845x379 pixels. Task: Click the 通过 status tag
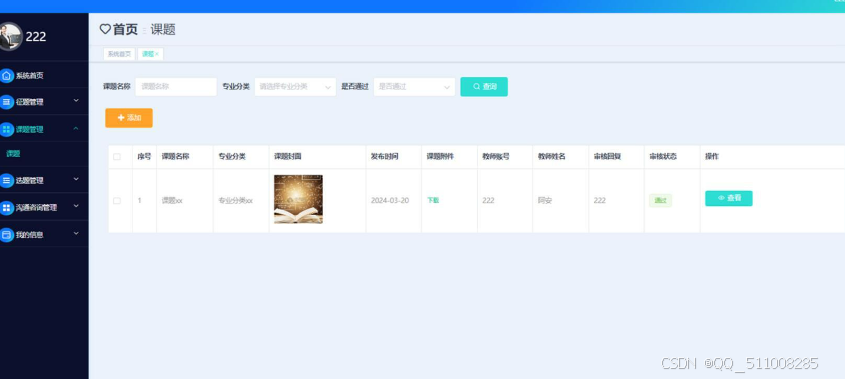[660, 201]
